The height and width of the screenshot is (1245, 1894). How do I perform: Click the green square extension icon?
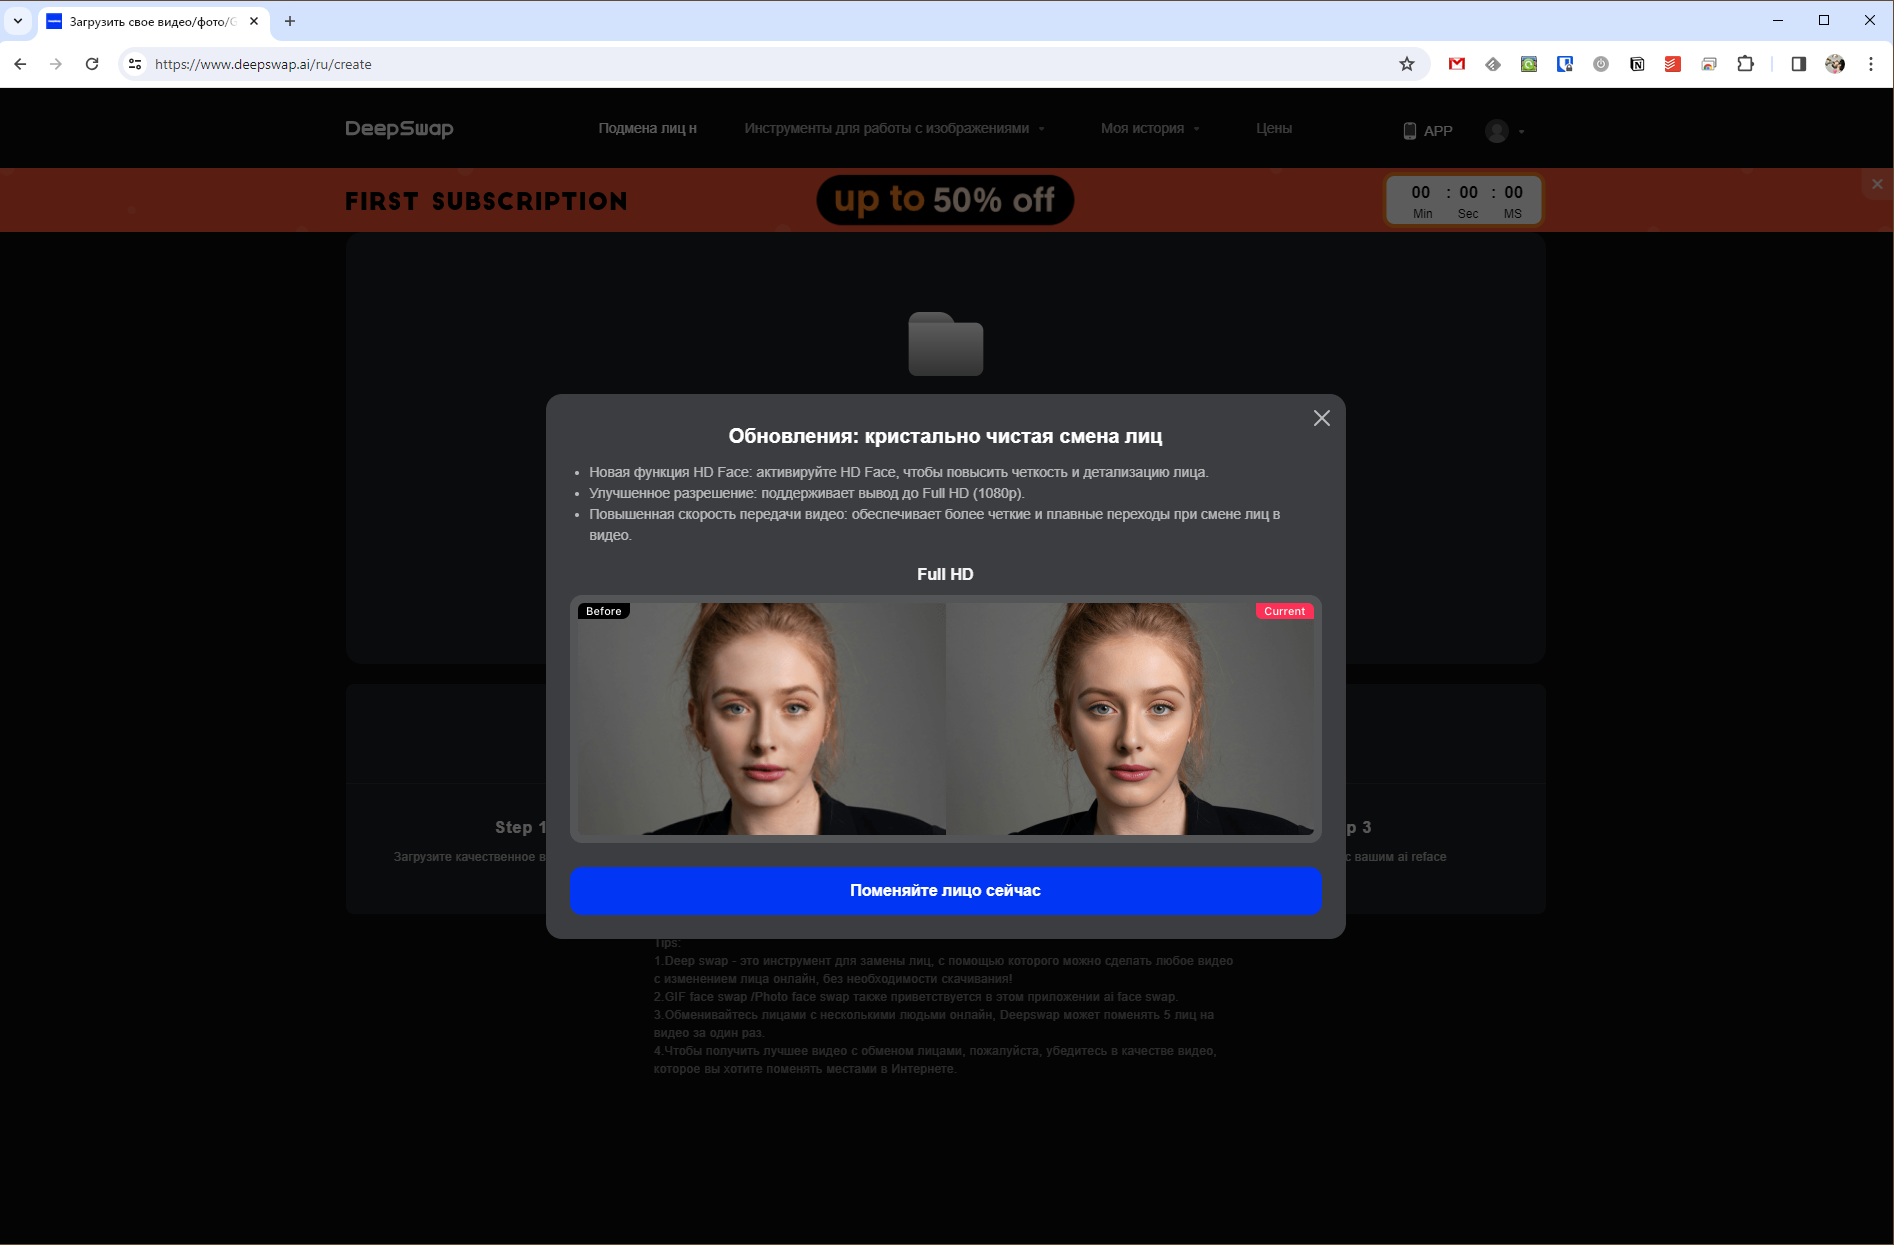(1529, 64)
